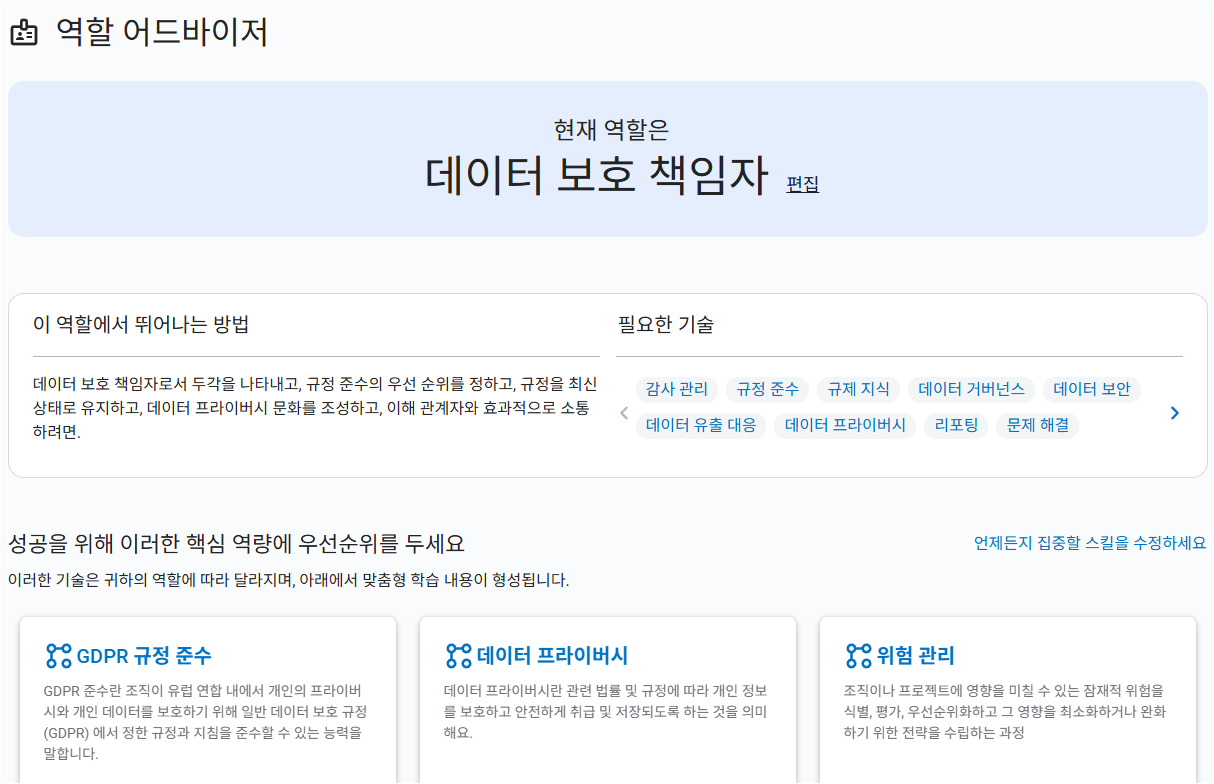Select the 규정 준수 skill chip

pyautogui.click(x=768, y=389)
